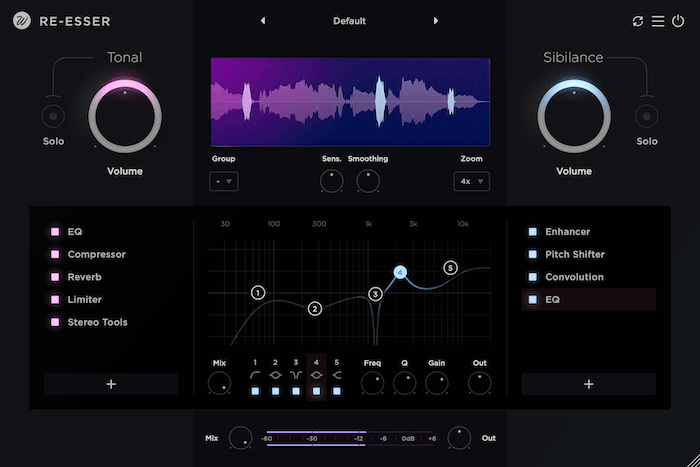Toggle Tonal Solo button

point(53,117)
